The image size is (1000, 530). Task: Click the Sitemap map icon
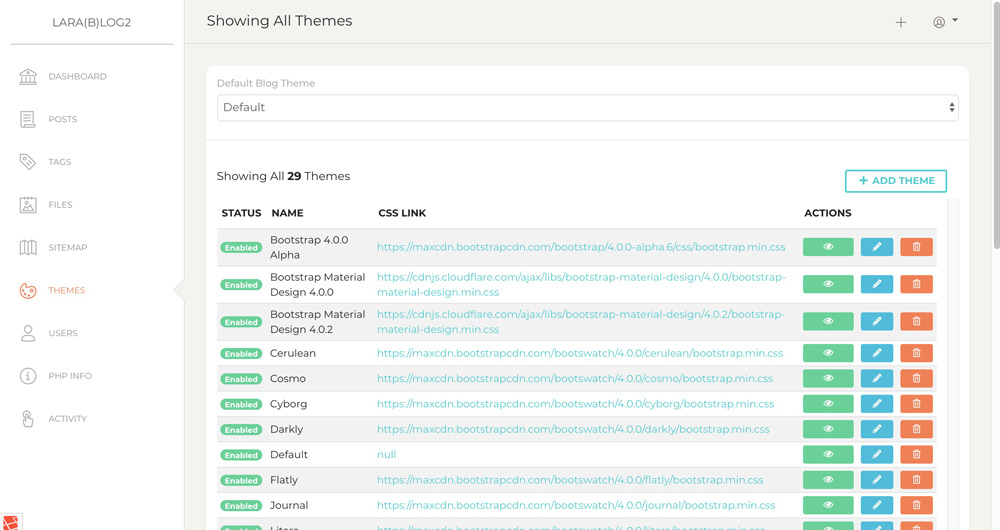click(28, 248)
